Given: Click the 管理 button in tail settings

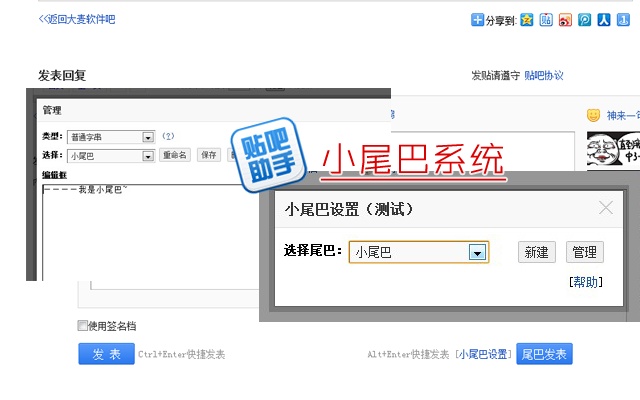Looking at the screenshot, I should coord(584,252).
